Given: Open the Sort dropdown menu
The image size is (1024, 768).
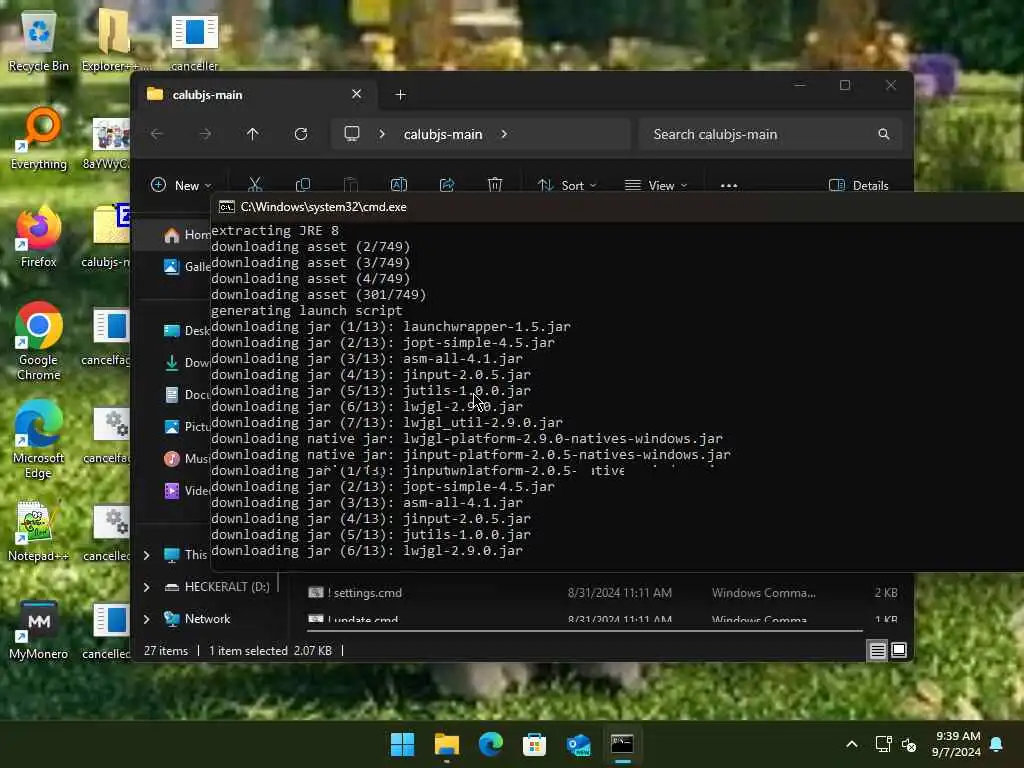Looking at the screenshot, I should [x=567, y=185].
